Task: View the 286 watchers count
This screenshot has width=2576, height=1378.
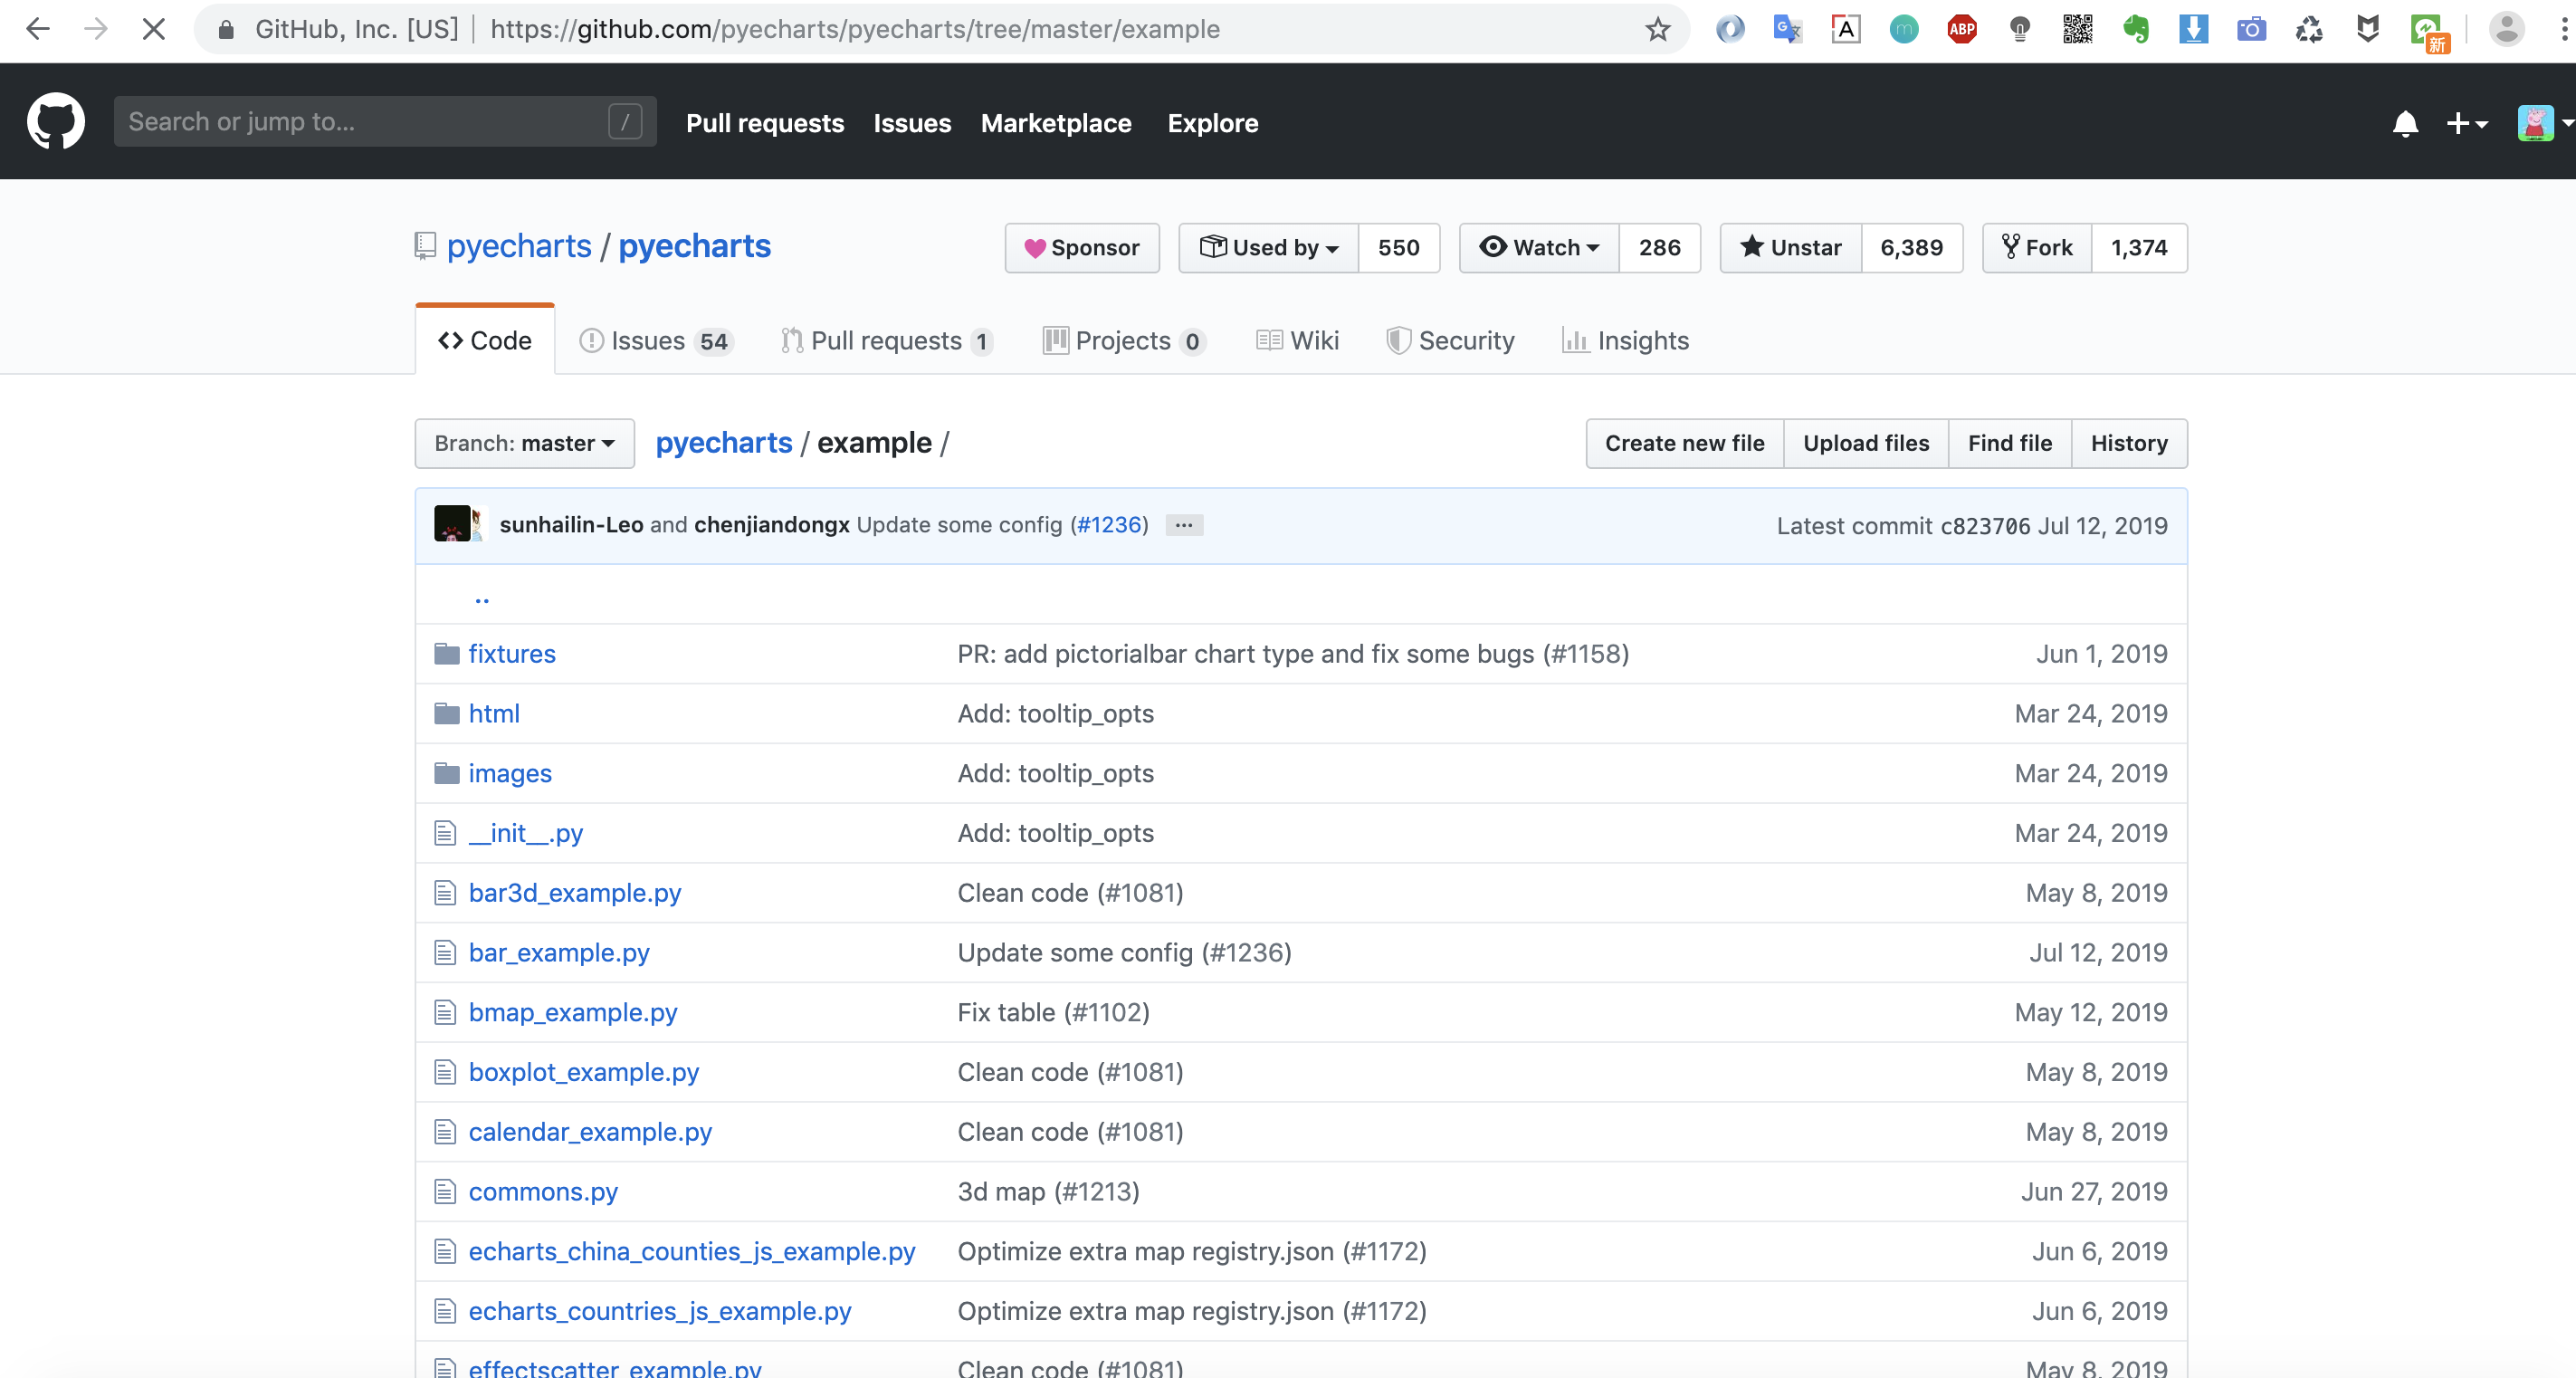Action: [1659, 247]
